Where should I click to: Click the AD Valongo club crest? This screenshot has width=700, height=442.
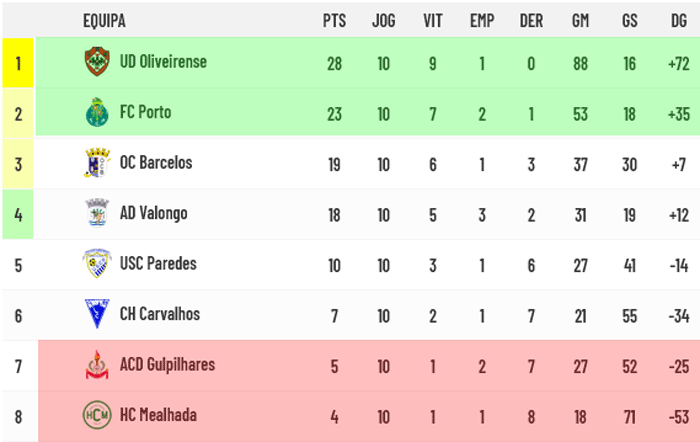point(97,213)
